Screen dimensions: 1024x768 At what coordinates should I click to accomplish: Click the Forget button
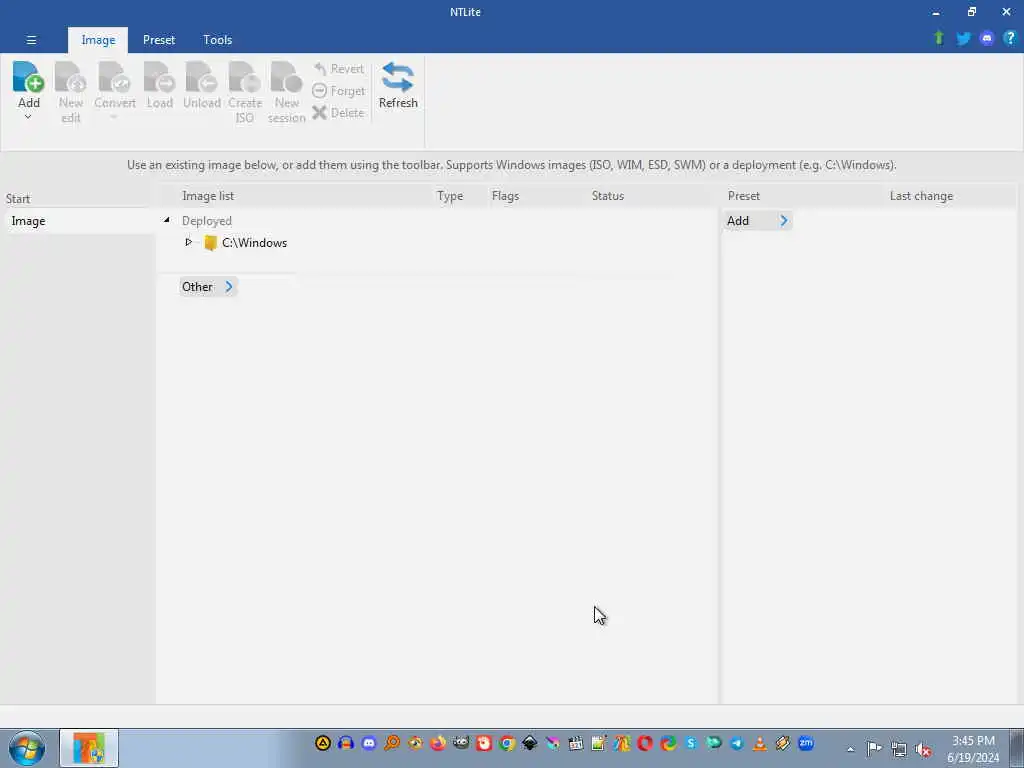(x=338, y=91)
